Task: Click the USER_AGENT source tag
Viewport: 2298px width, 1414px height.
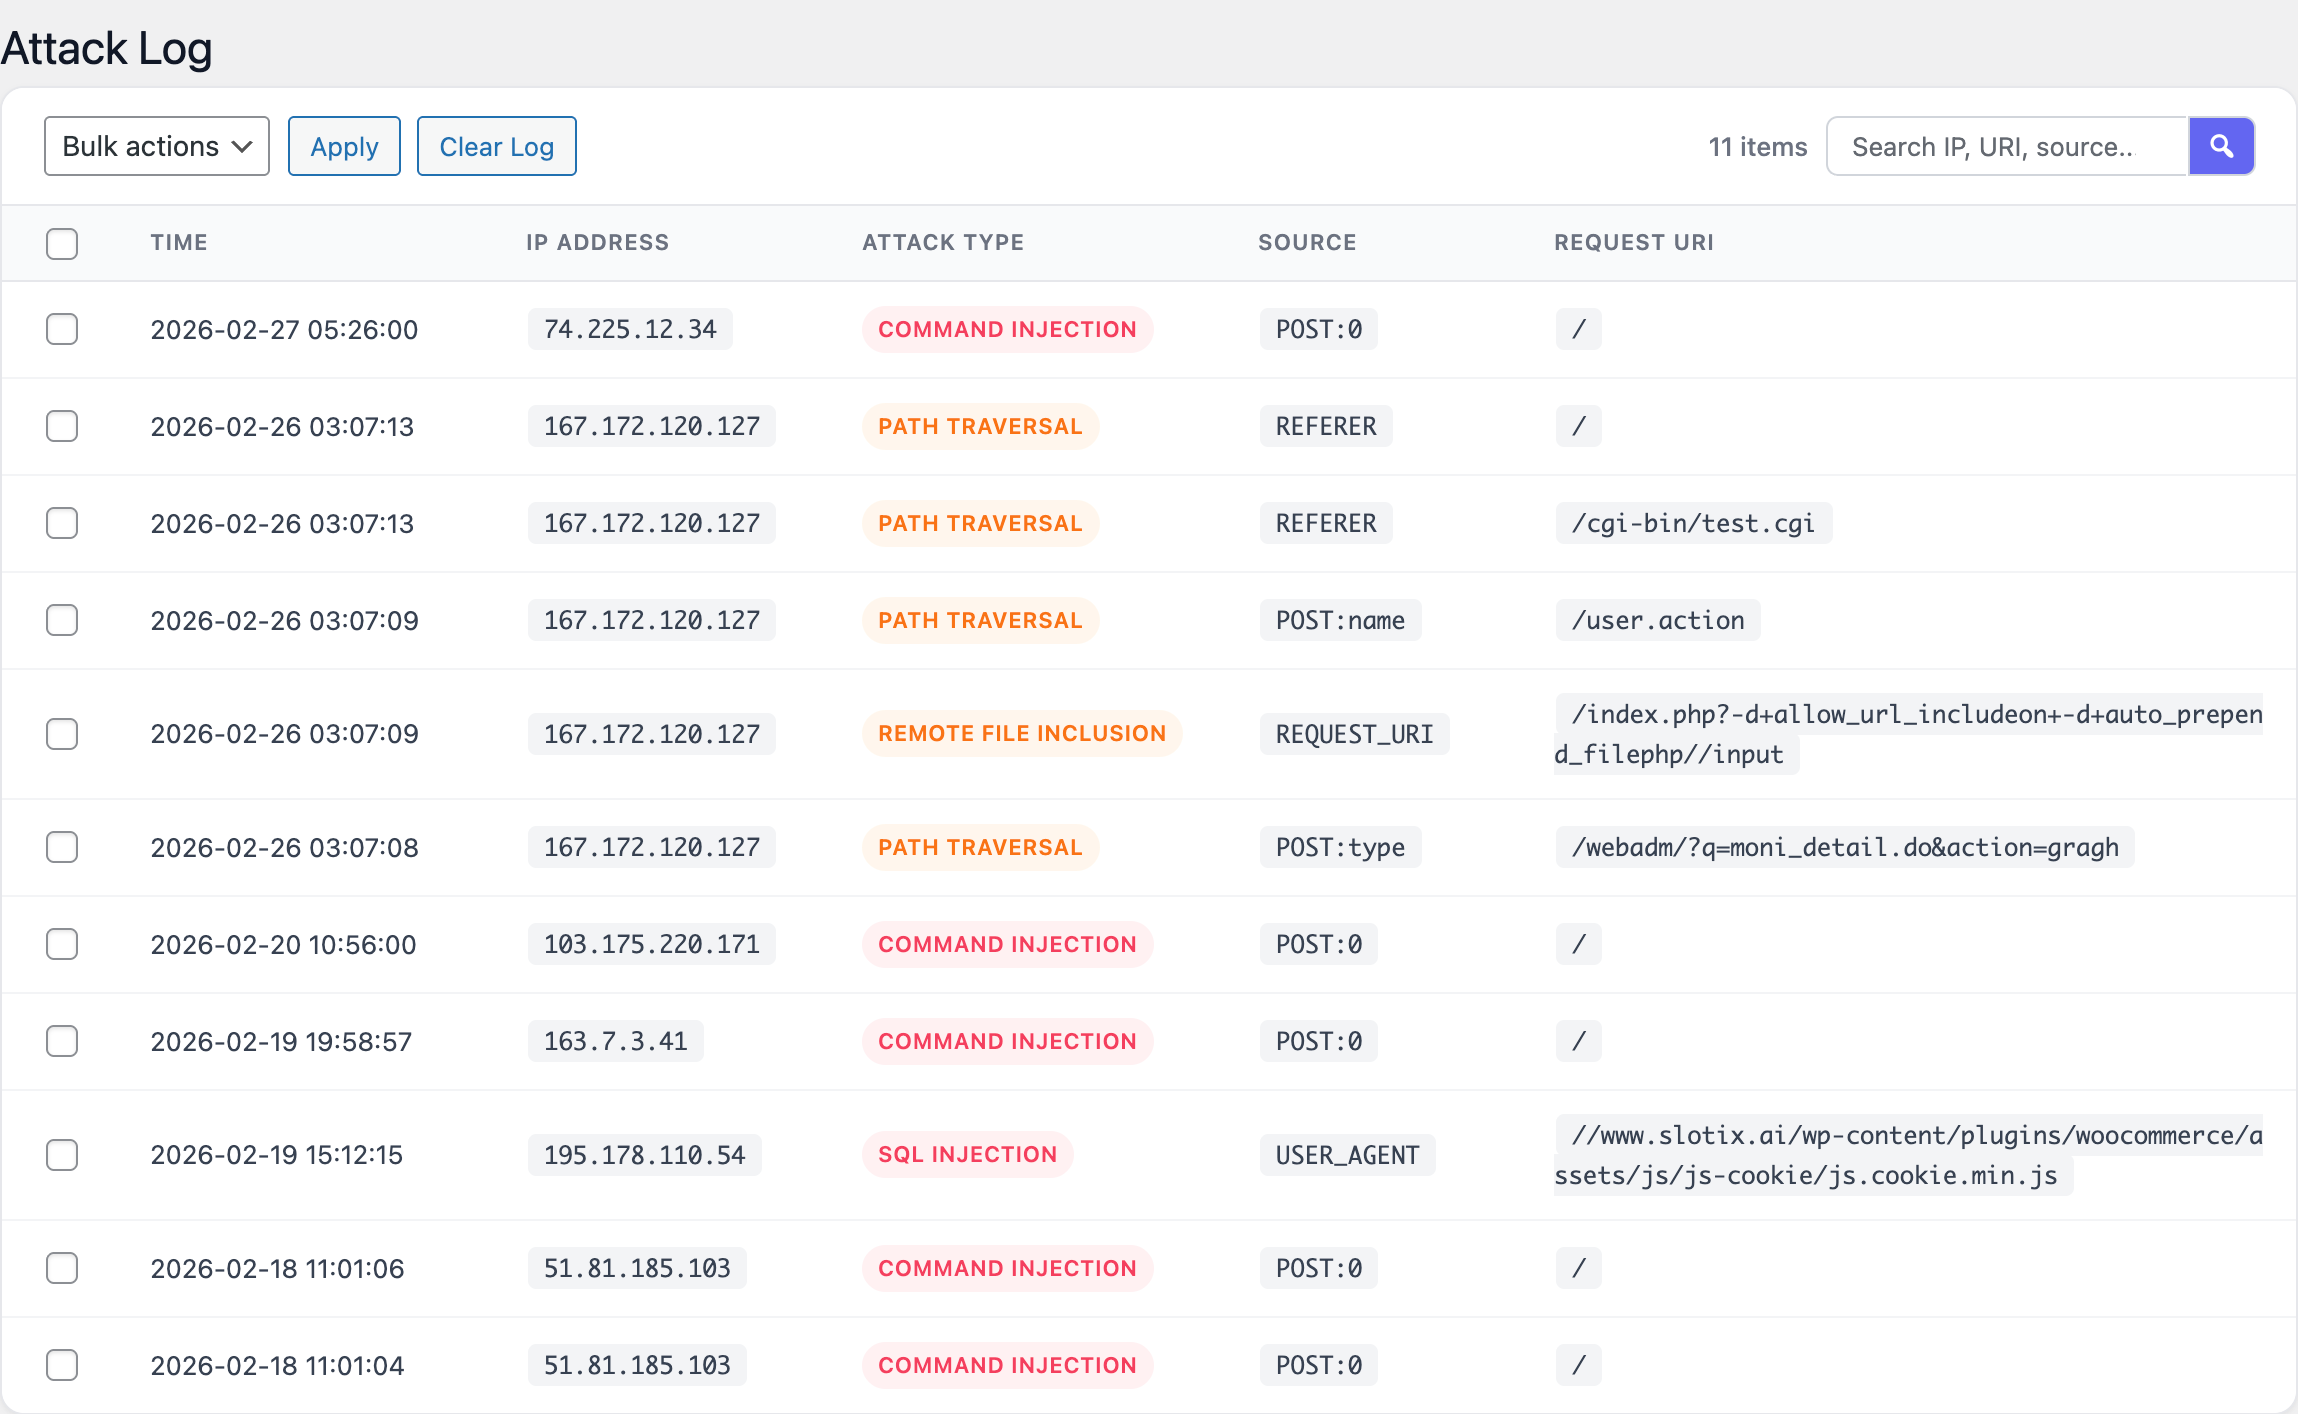Action: [x=1347, y=1155]
